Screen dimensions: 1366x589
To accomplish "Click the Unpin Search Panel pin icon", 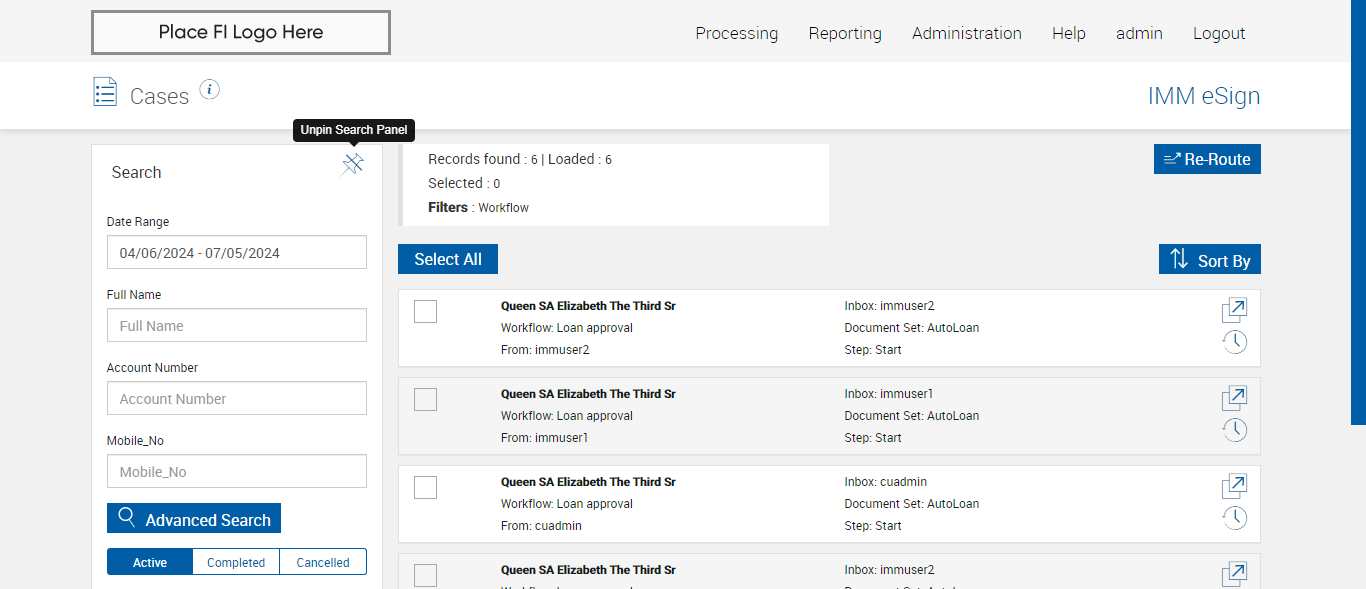I will pyautogui.click(x=353, y=164).
